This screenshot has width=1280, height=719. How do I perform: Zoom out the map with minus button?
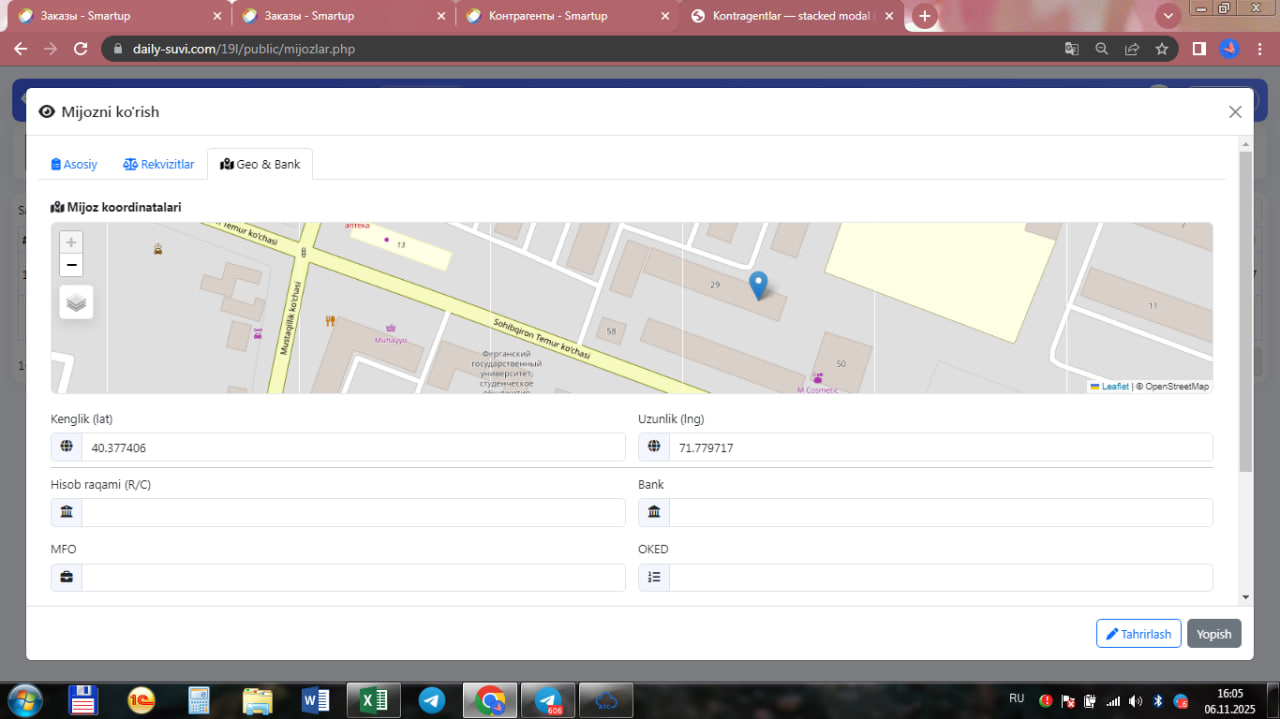(x=71, y=265)
